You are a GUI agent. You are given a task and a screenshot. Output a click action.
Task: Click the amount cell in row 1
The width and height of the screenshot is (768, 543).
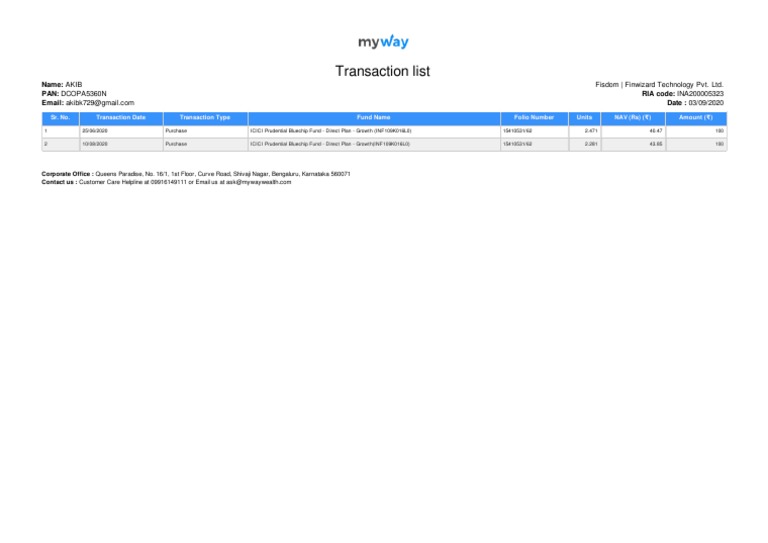click(696, 131)
